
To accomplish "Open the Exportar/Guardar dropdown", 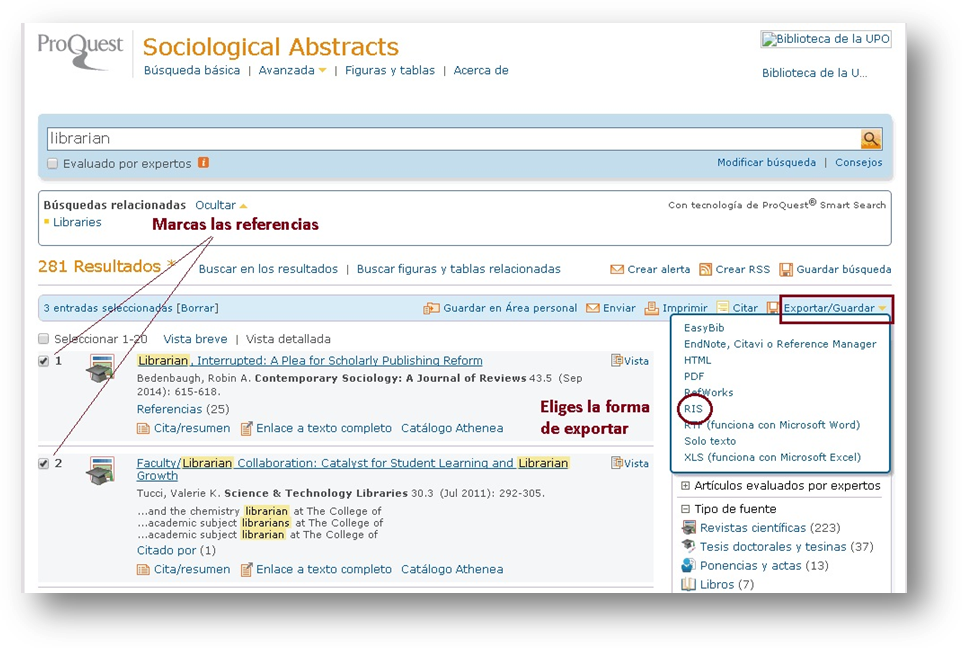I will click(x=834, y=309).
